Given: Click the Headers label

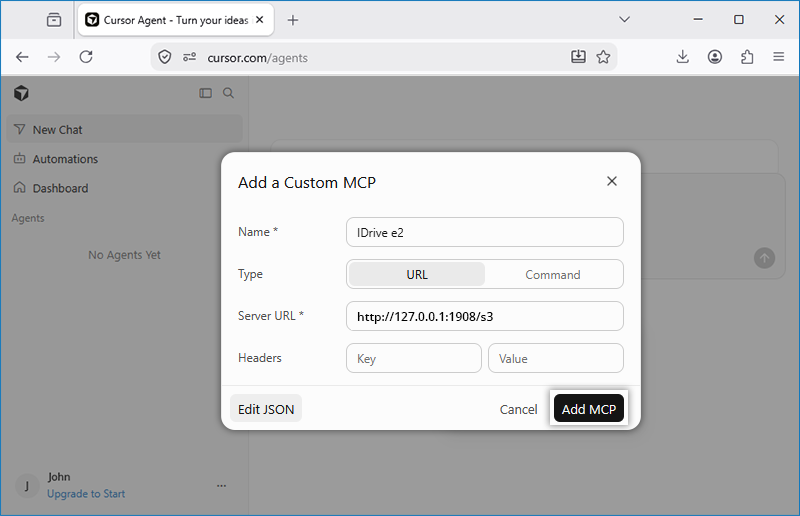Looking at the screenshot, I should tap(260, 358).
